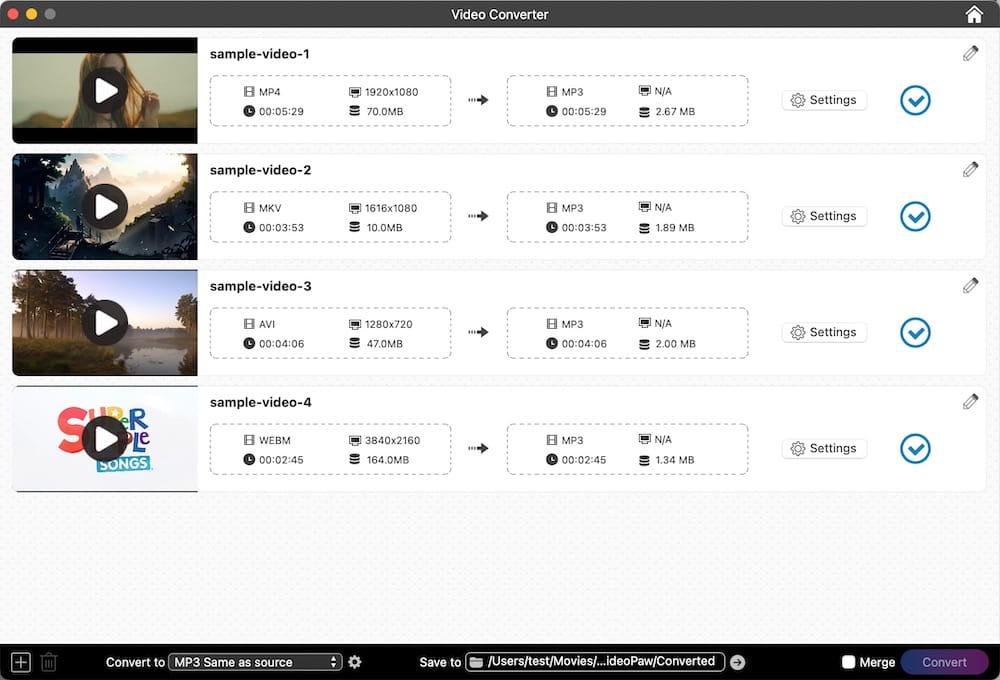Play the sample-video-2 preview

tap(105, 207)
